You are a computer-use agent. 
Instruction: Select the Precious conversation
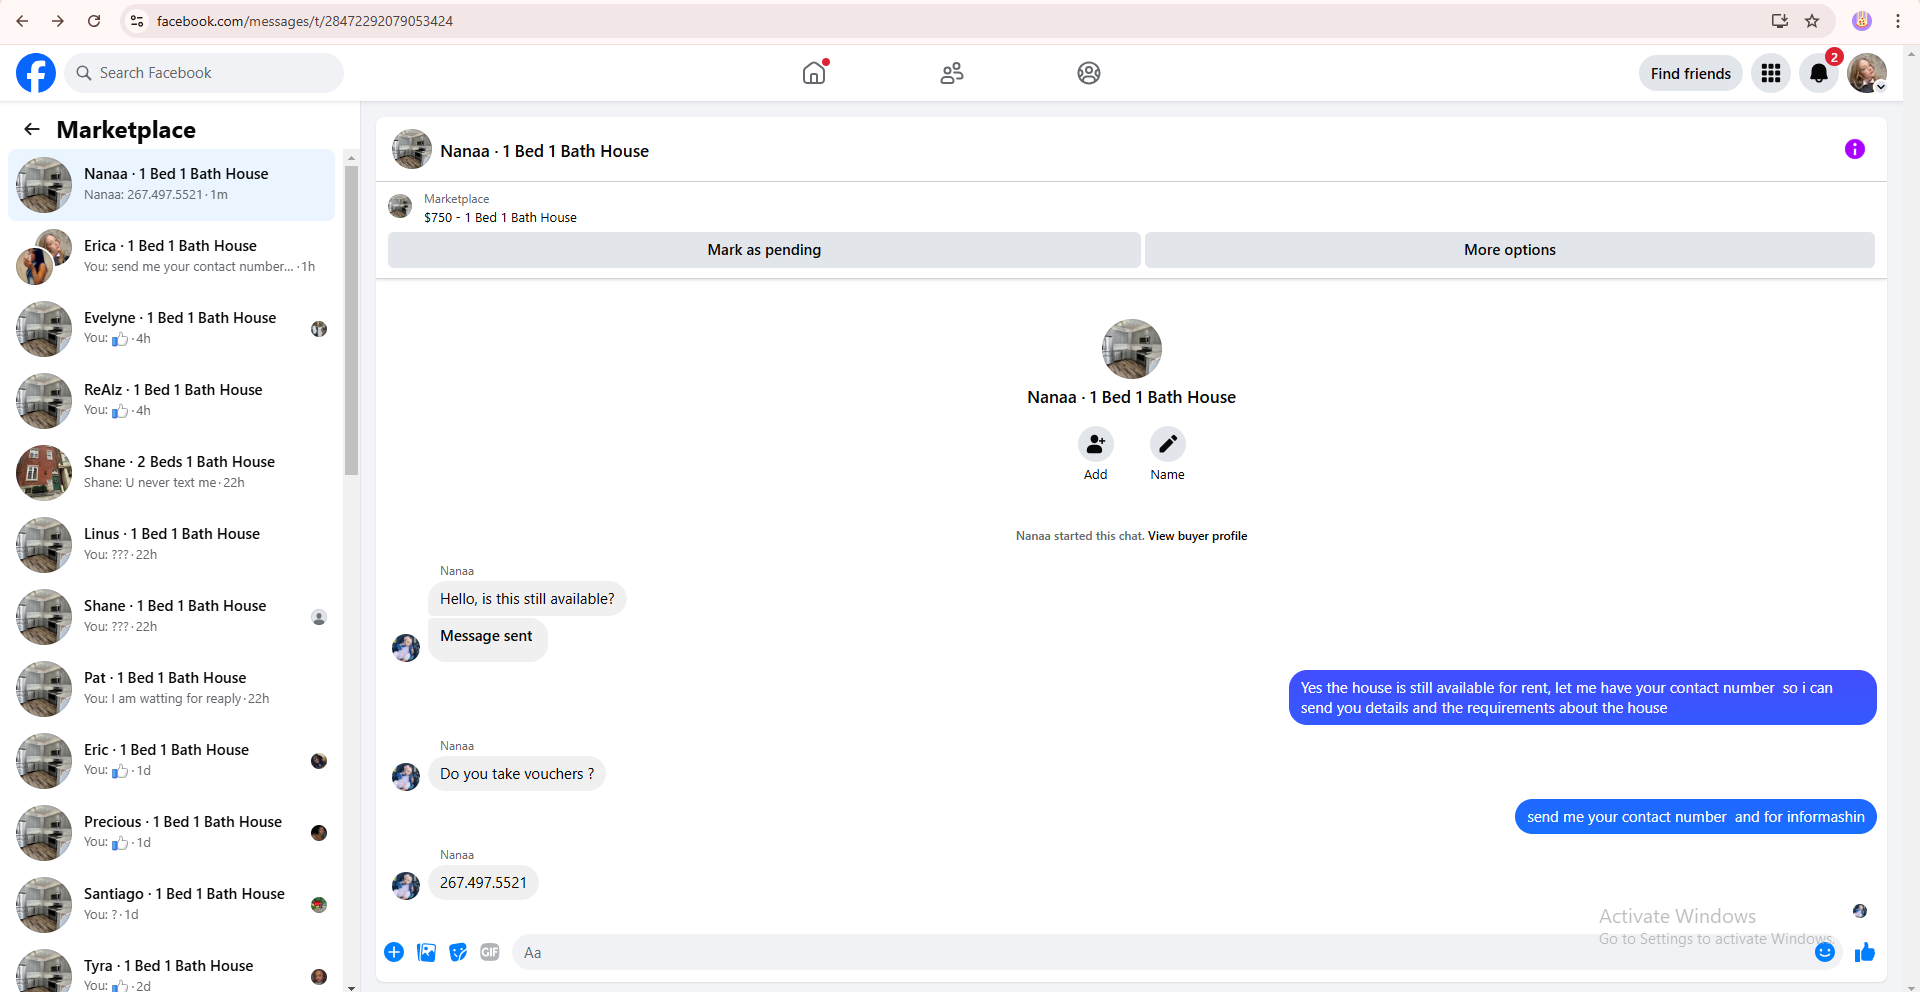171,833
